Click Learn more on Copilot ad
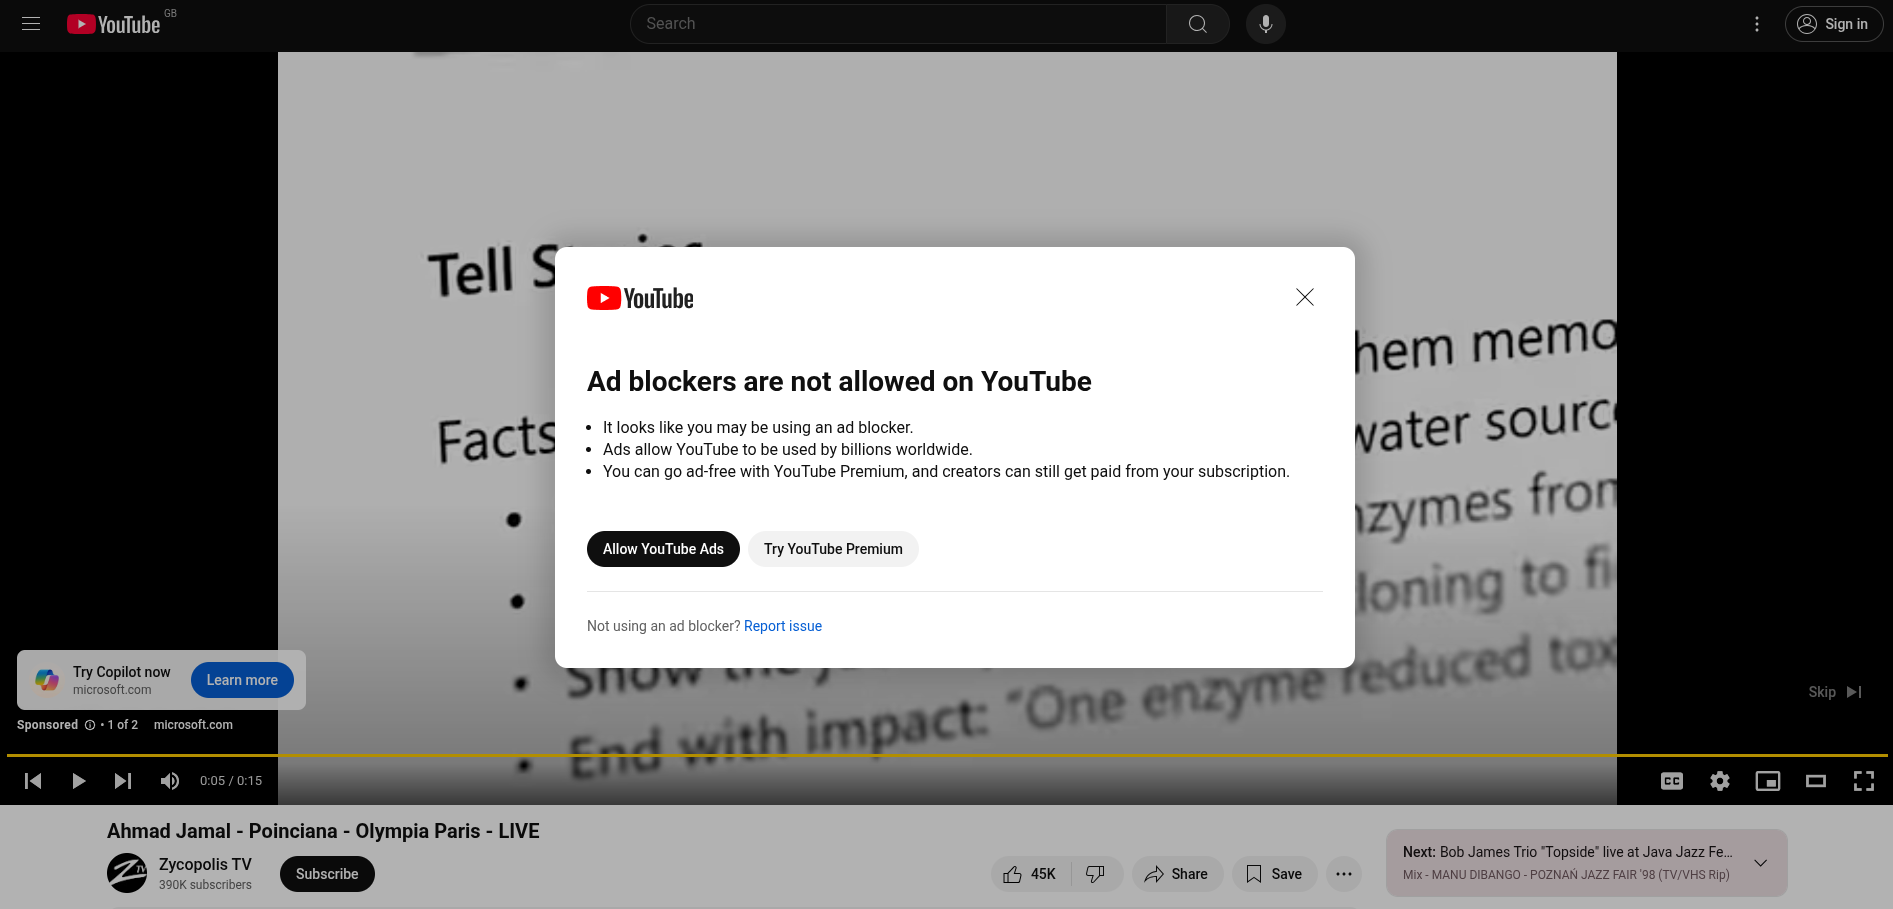Screen dimensions: 1893x909 click(242, 680)
